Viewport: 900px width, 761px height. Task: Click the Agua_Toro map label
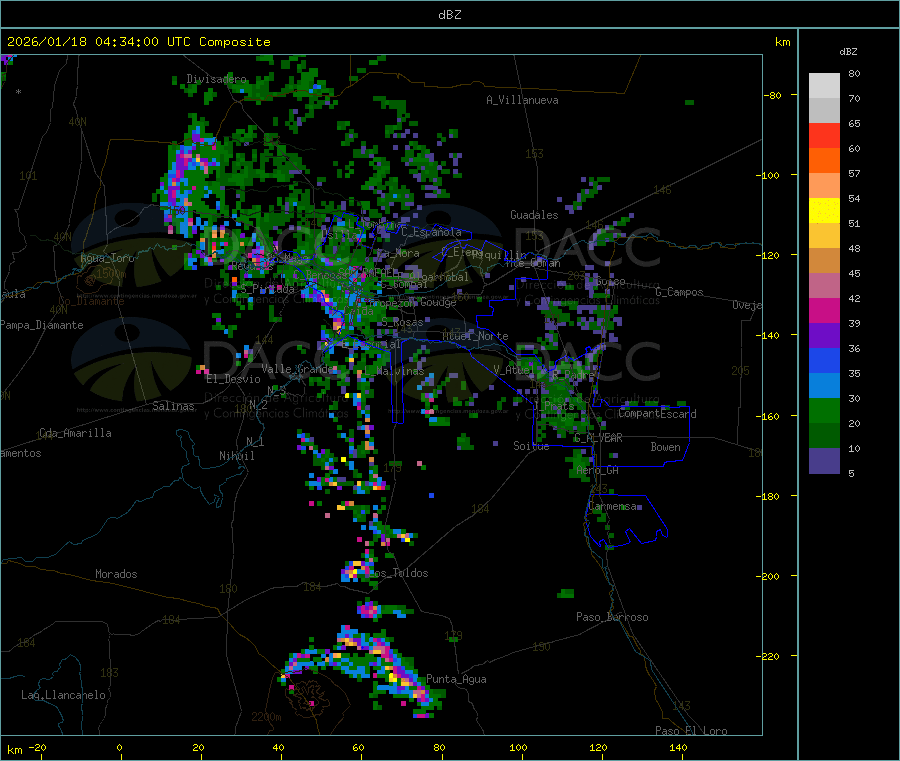coord(107,258)
